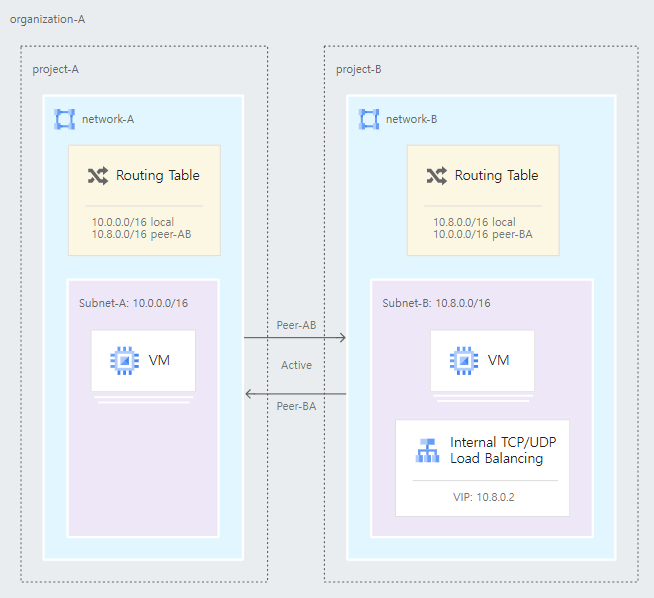Viewport: 654px width, 598px height.
Task: Select the project-A label
Action: pyautogui.click(x=55, y=69)
